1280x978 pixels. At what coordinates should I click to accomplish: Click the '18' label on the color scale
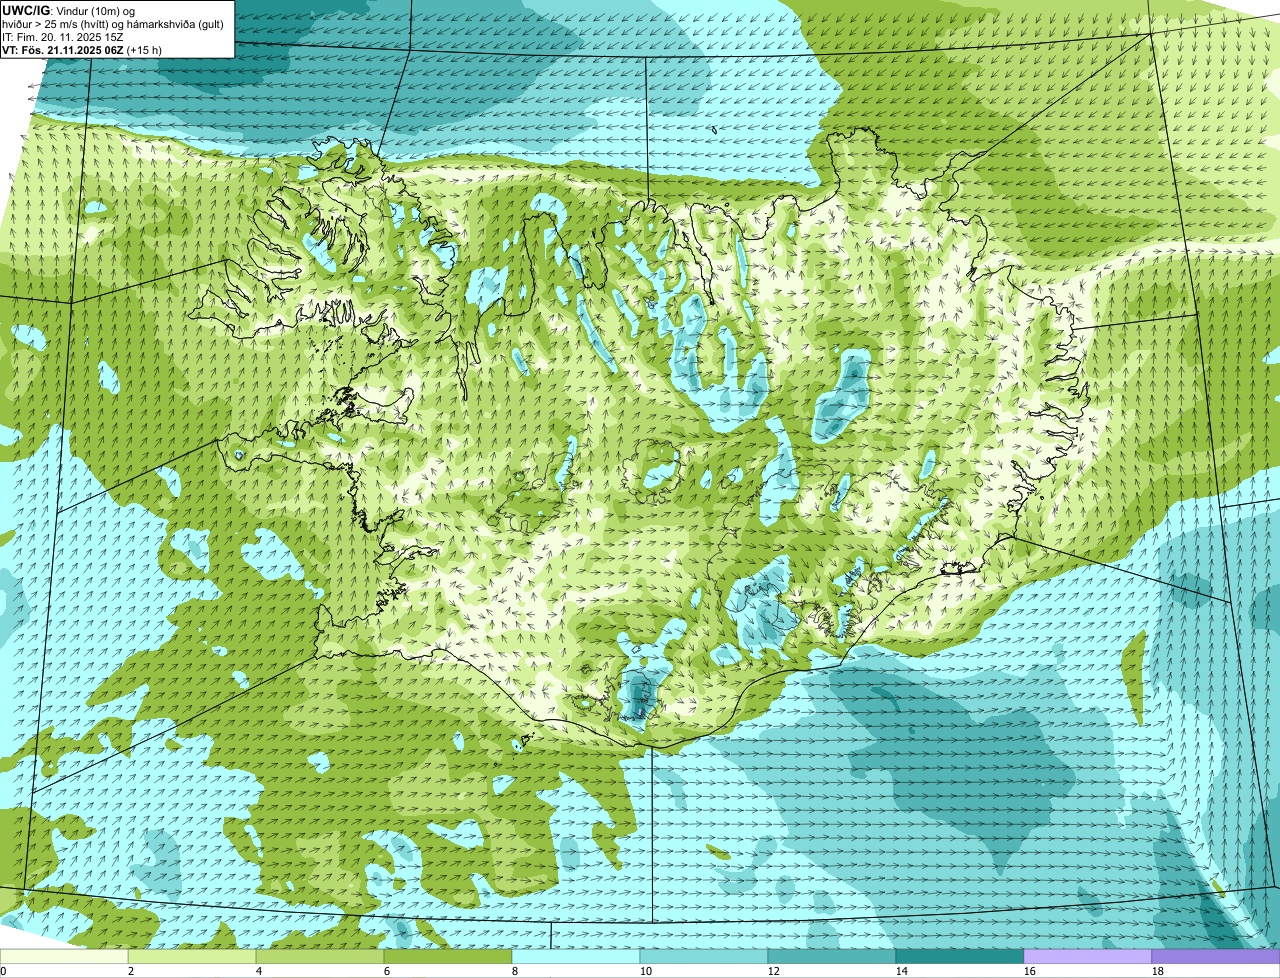[1158, 971]
